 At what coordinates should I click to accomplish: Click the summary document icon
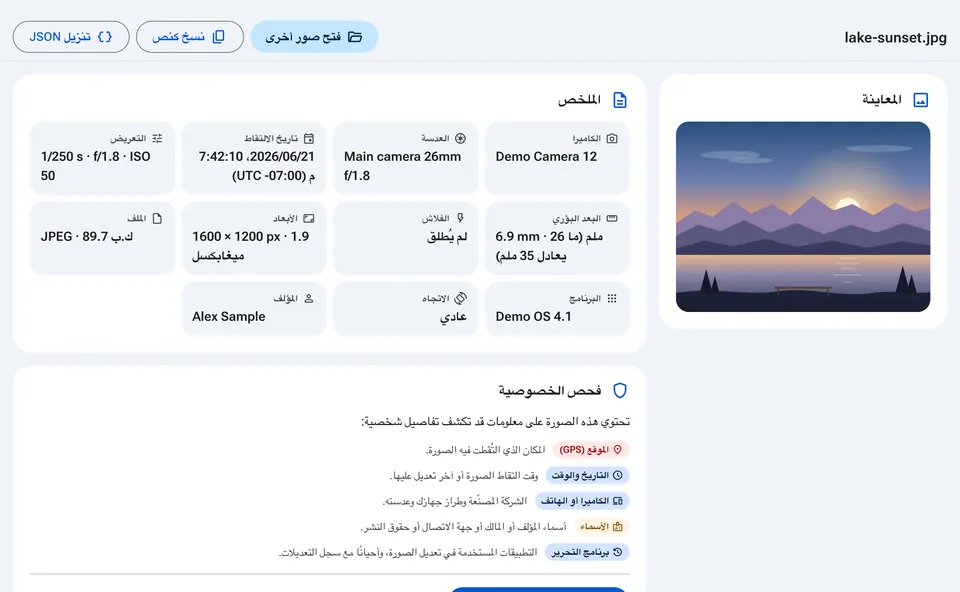point(620,100)
